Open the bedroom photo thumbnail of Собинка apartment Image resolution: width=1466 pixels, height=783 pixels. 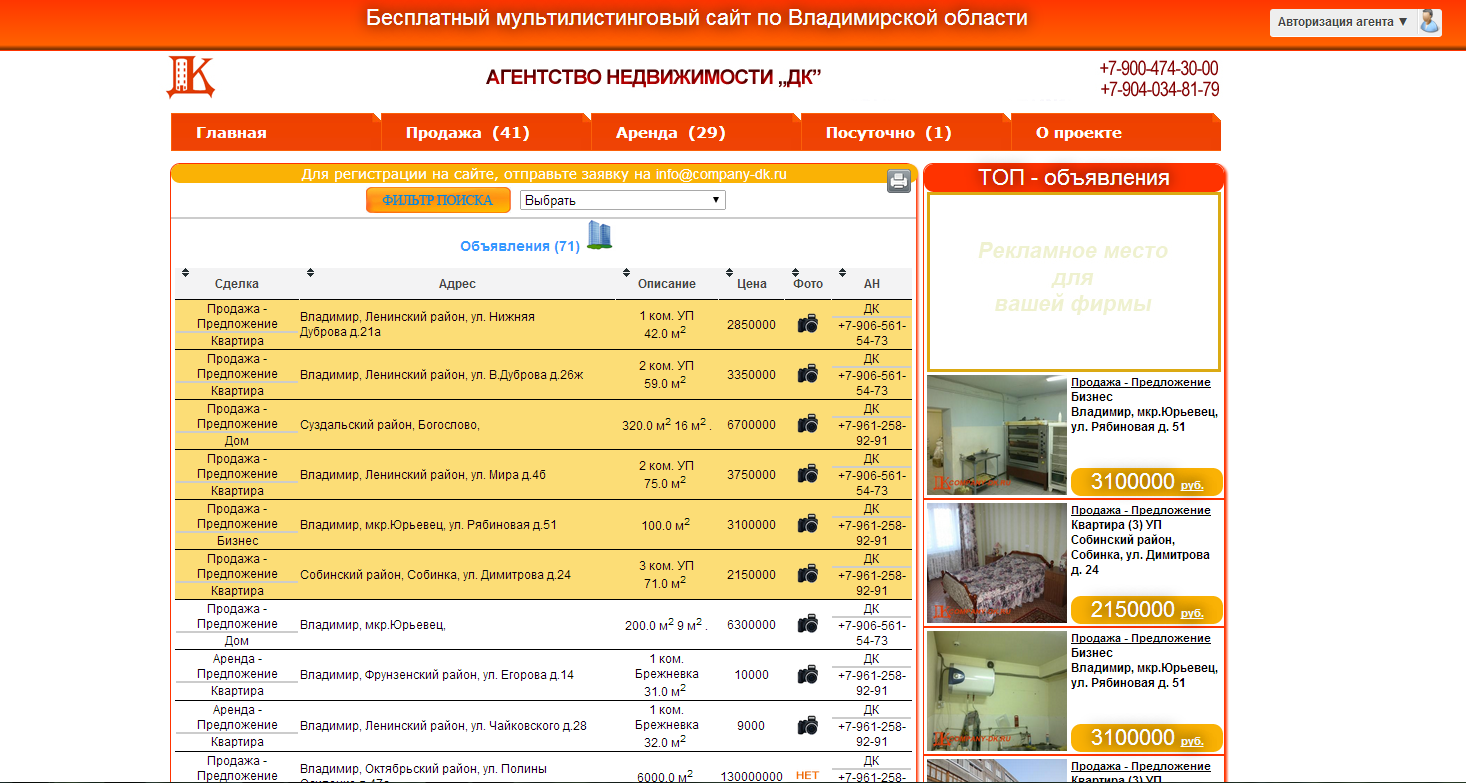[x=997, y=563]
